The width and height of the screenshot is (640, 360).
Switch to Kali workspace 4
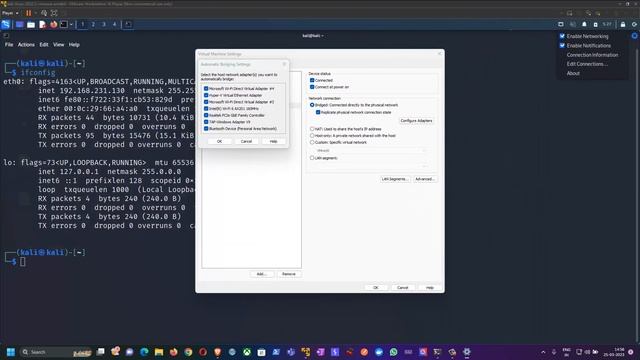(x=114, y=24)
